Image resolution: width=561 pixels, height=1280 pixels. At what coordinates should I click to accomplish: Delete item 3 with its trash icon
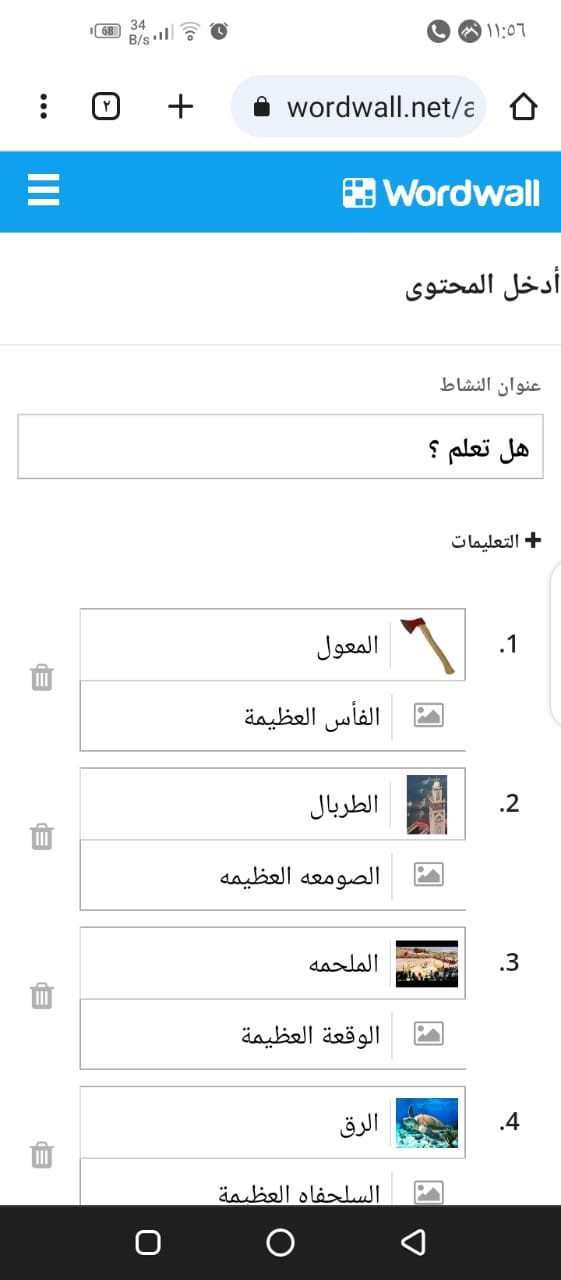(41, 995)
